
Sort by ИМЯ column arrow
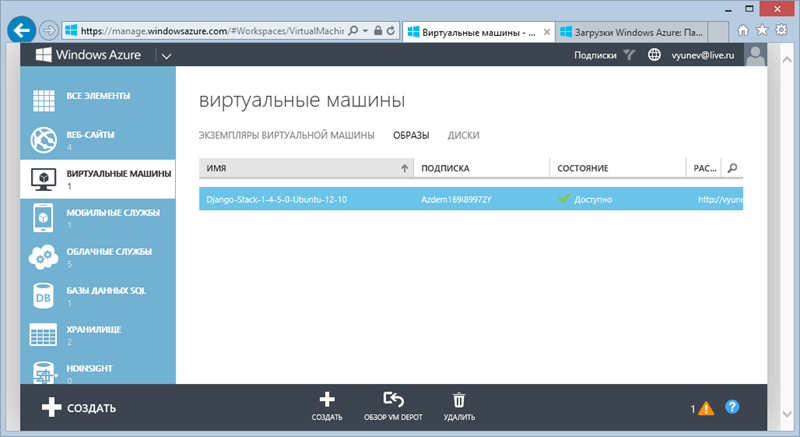pyautogui.click(x=405, y=168)
